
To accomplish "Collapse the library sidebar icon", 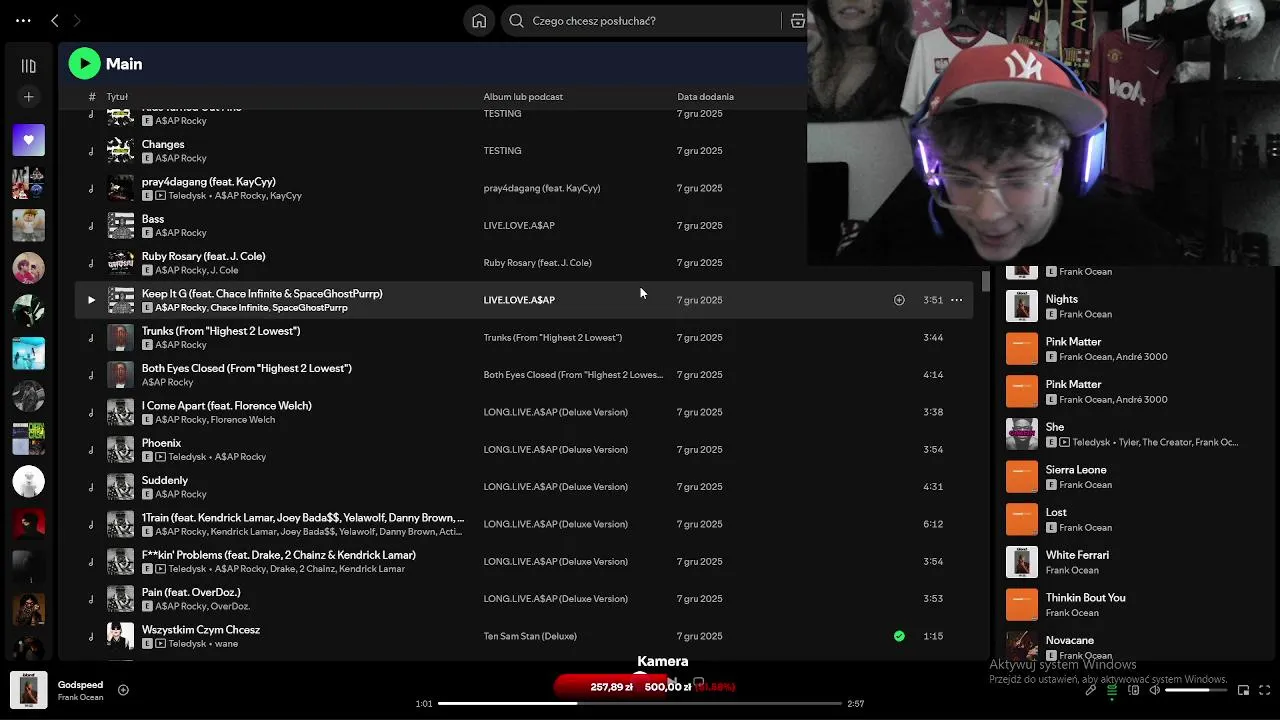I will (28, 66).
